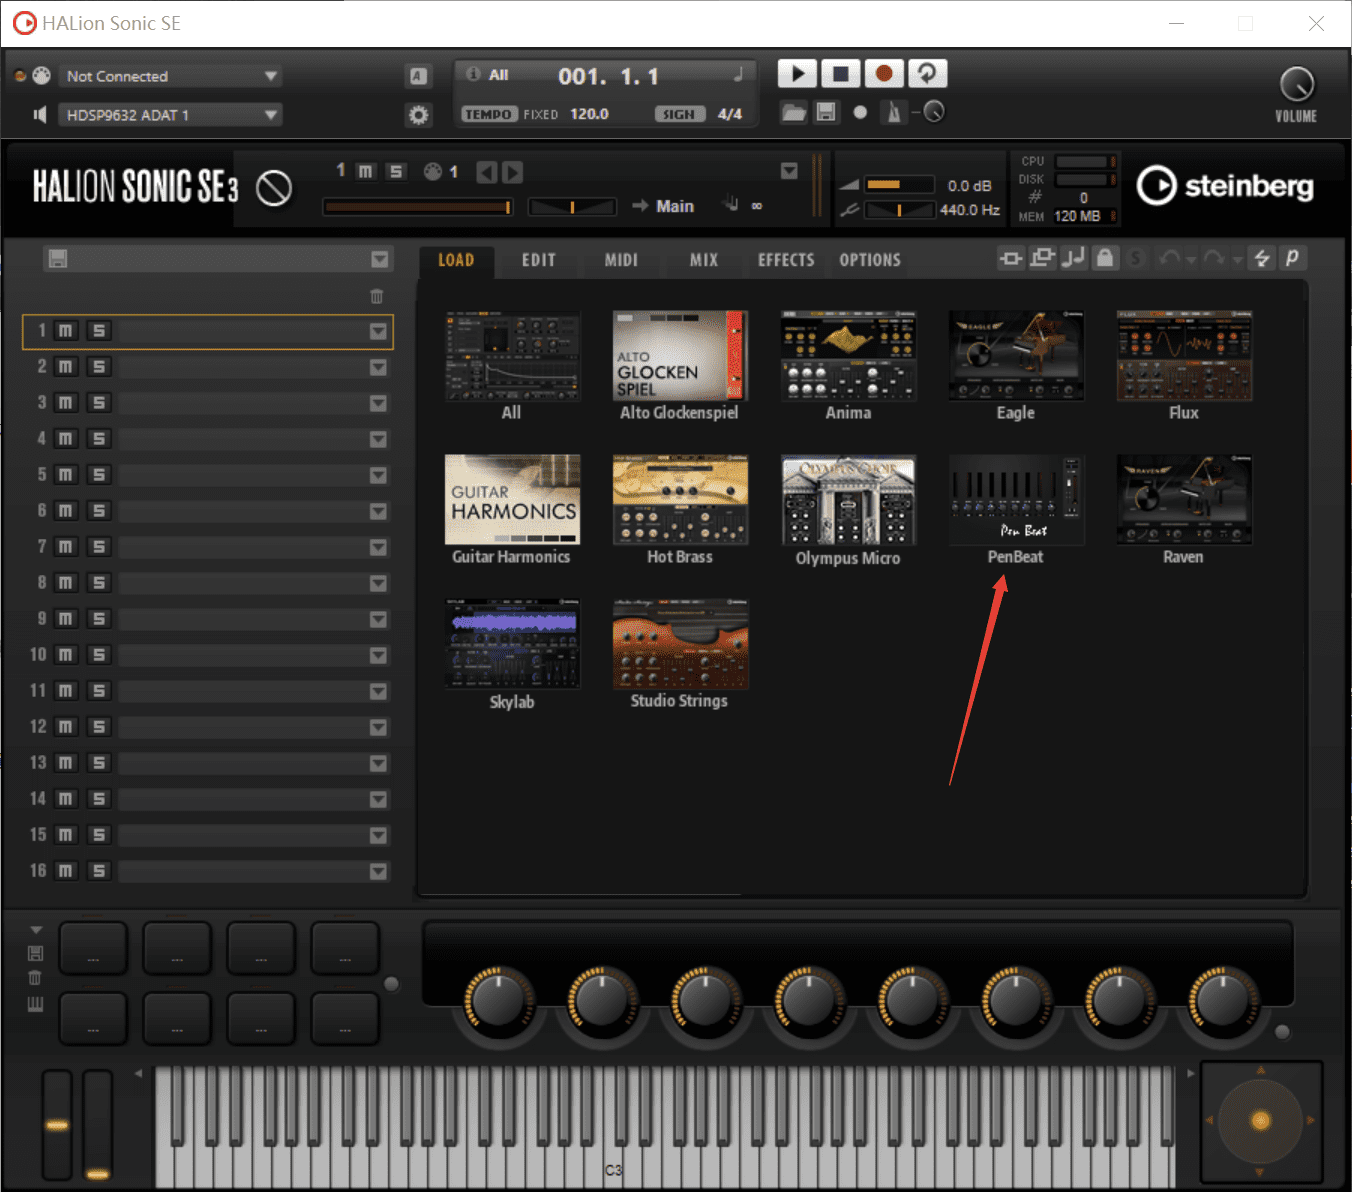The width and height of the screenshot is (1352, 1192).
Task: Solo slot 13
Action: 98,763
